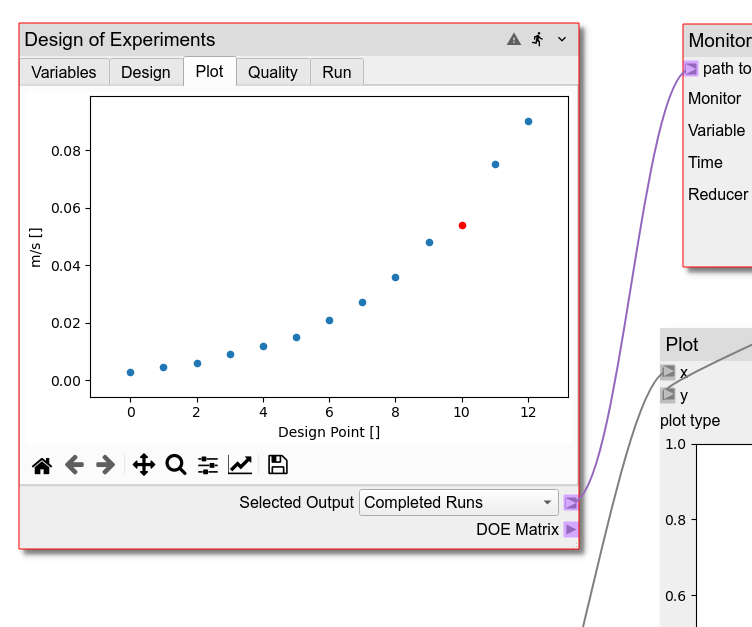Click the Plot node title
The width and height of the screenshot is (752, 627).
pyautogui.click(x=682, y=345)
